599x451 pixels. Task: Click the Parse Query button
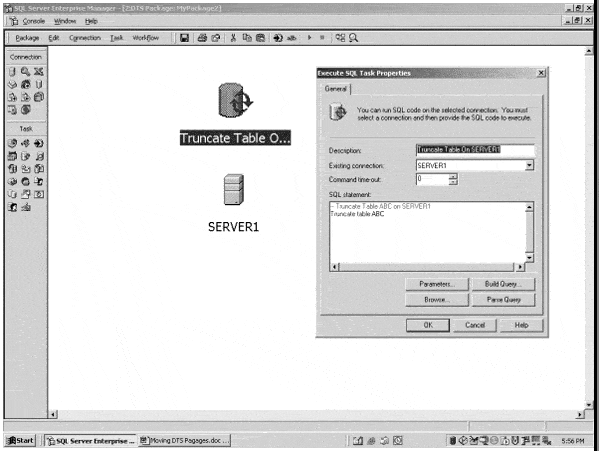pos(503,300)
